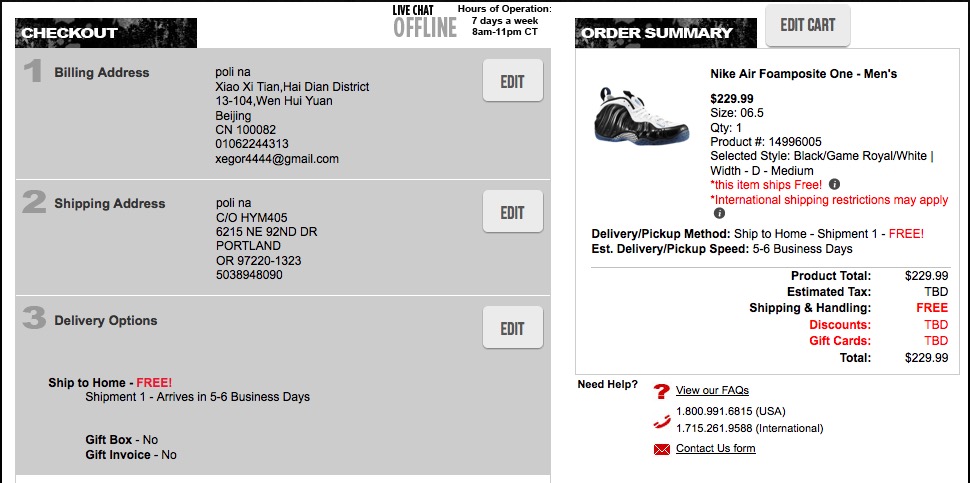
Task: Click the red question mark FAQ icon
Action: pyautogui.click(x=661, y=391)
